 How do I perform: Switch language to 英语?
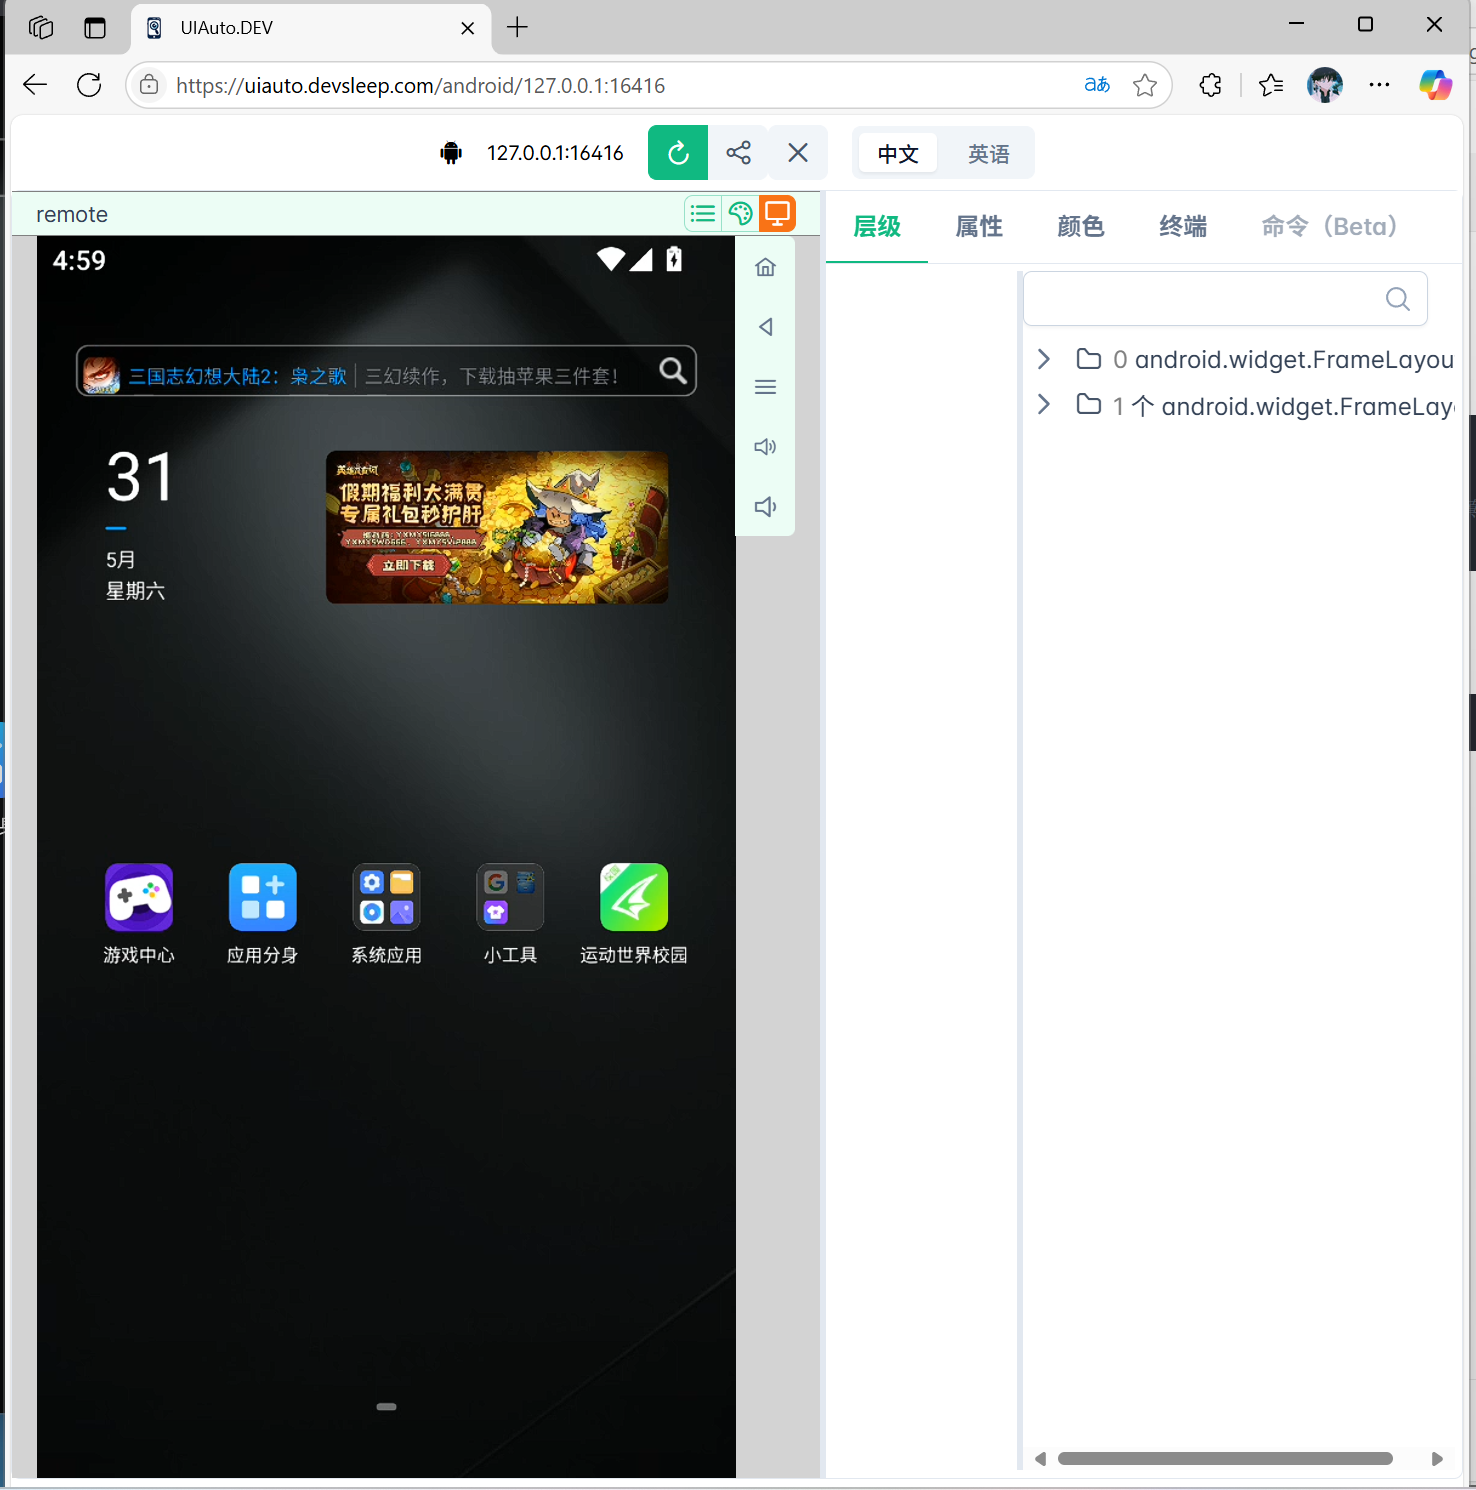click(988, 153)
